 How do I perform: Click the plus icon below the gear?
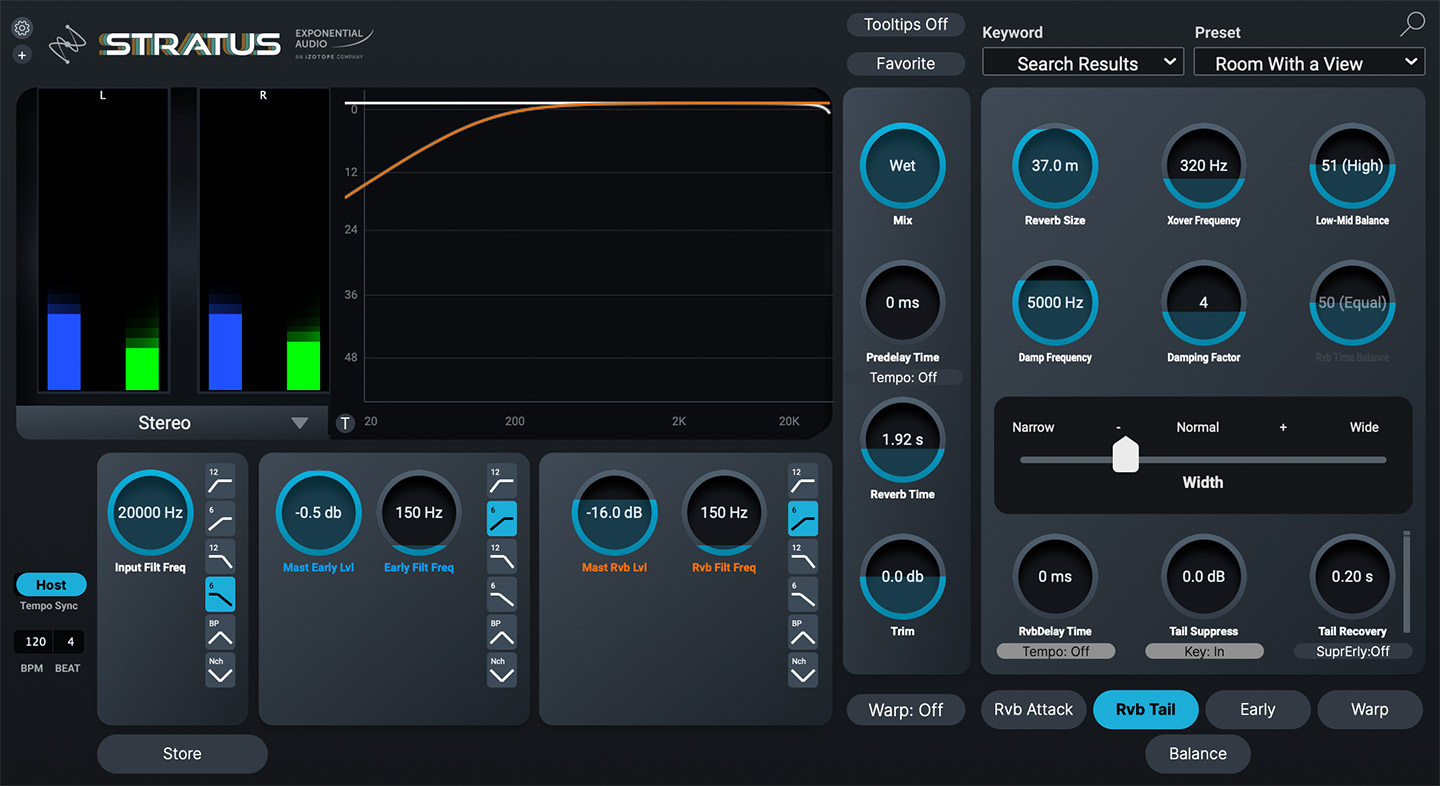click(22, 55)
